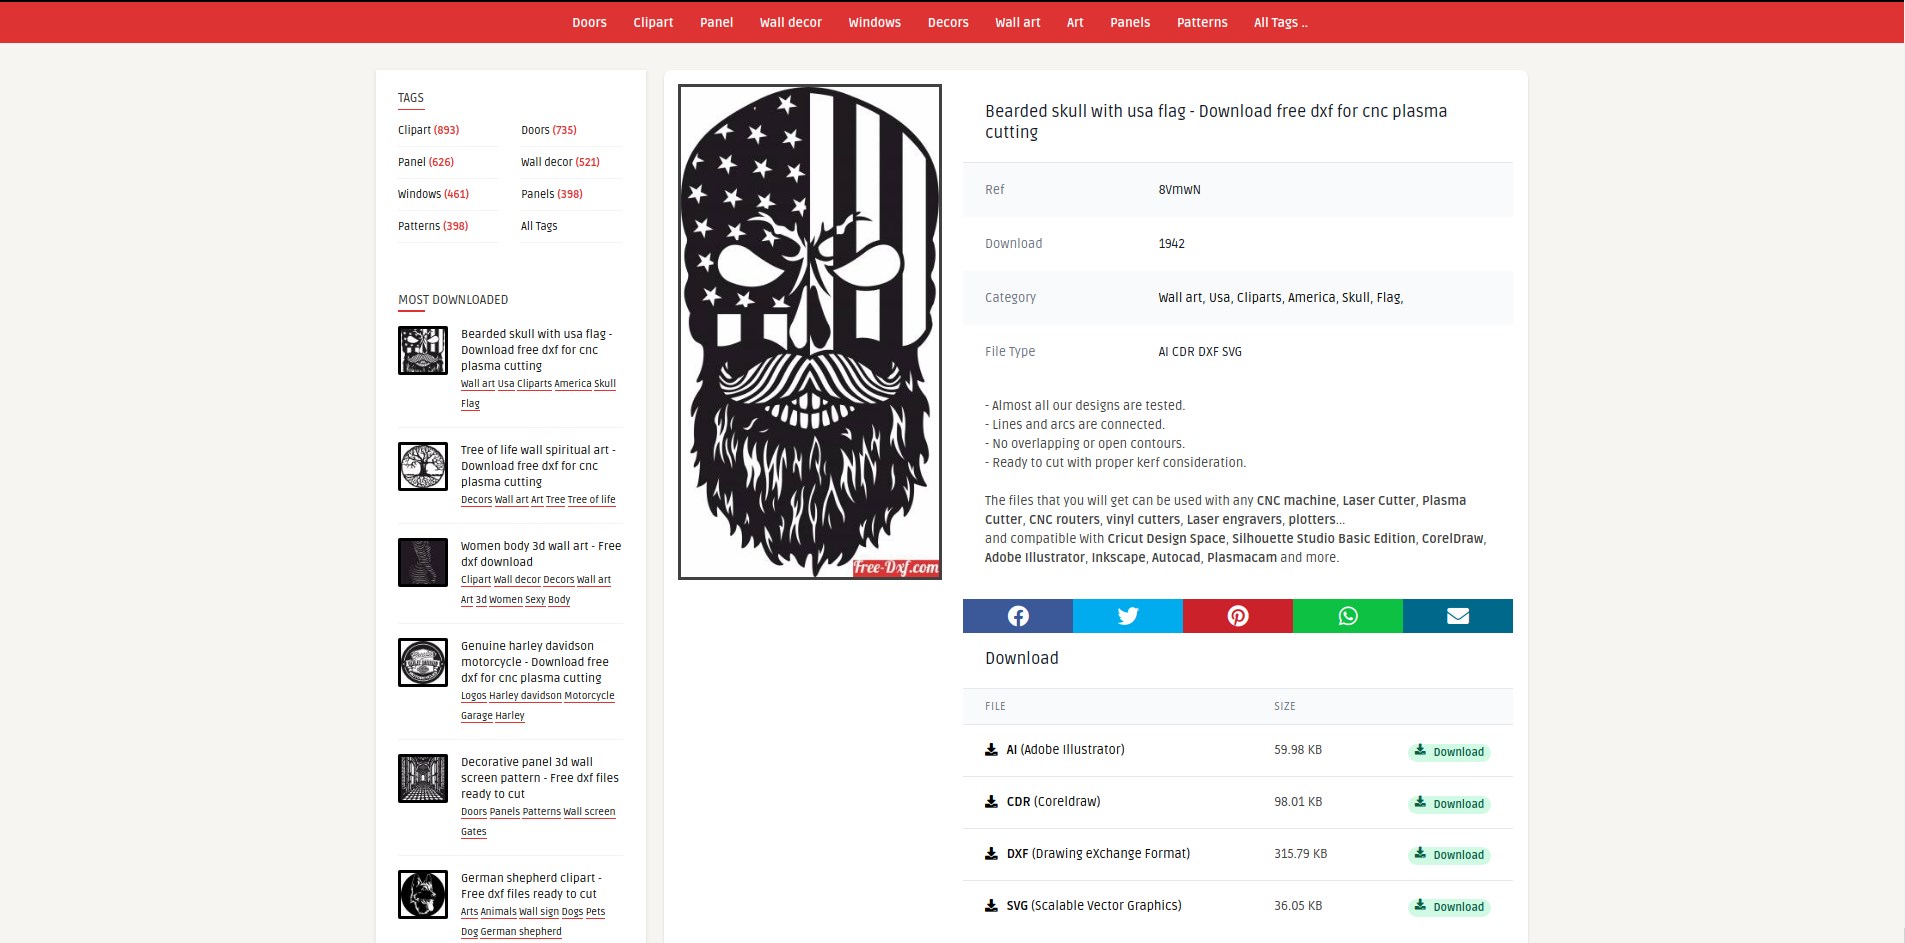Share the design on Twitter

1126,616
